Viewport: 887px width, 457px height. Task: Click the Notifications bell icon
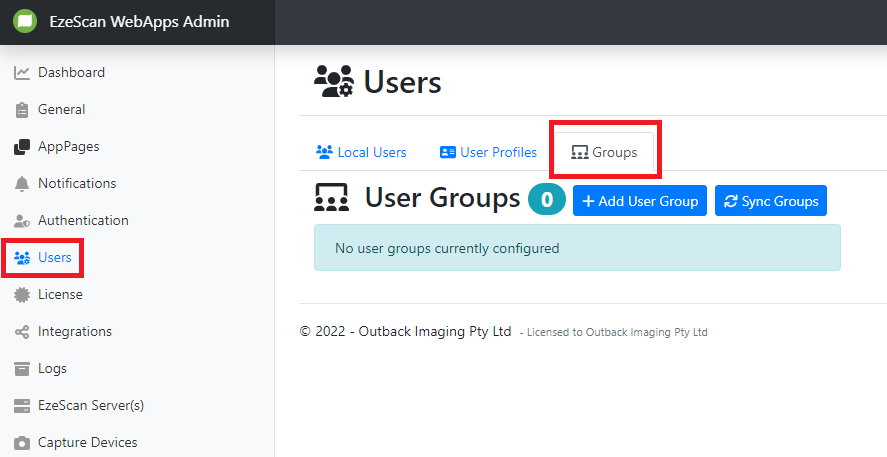click(x=22, y=184)
